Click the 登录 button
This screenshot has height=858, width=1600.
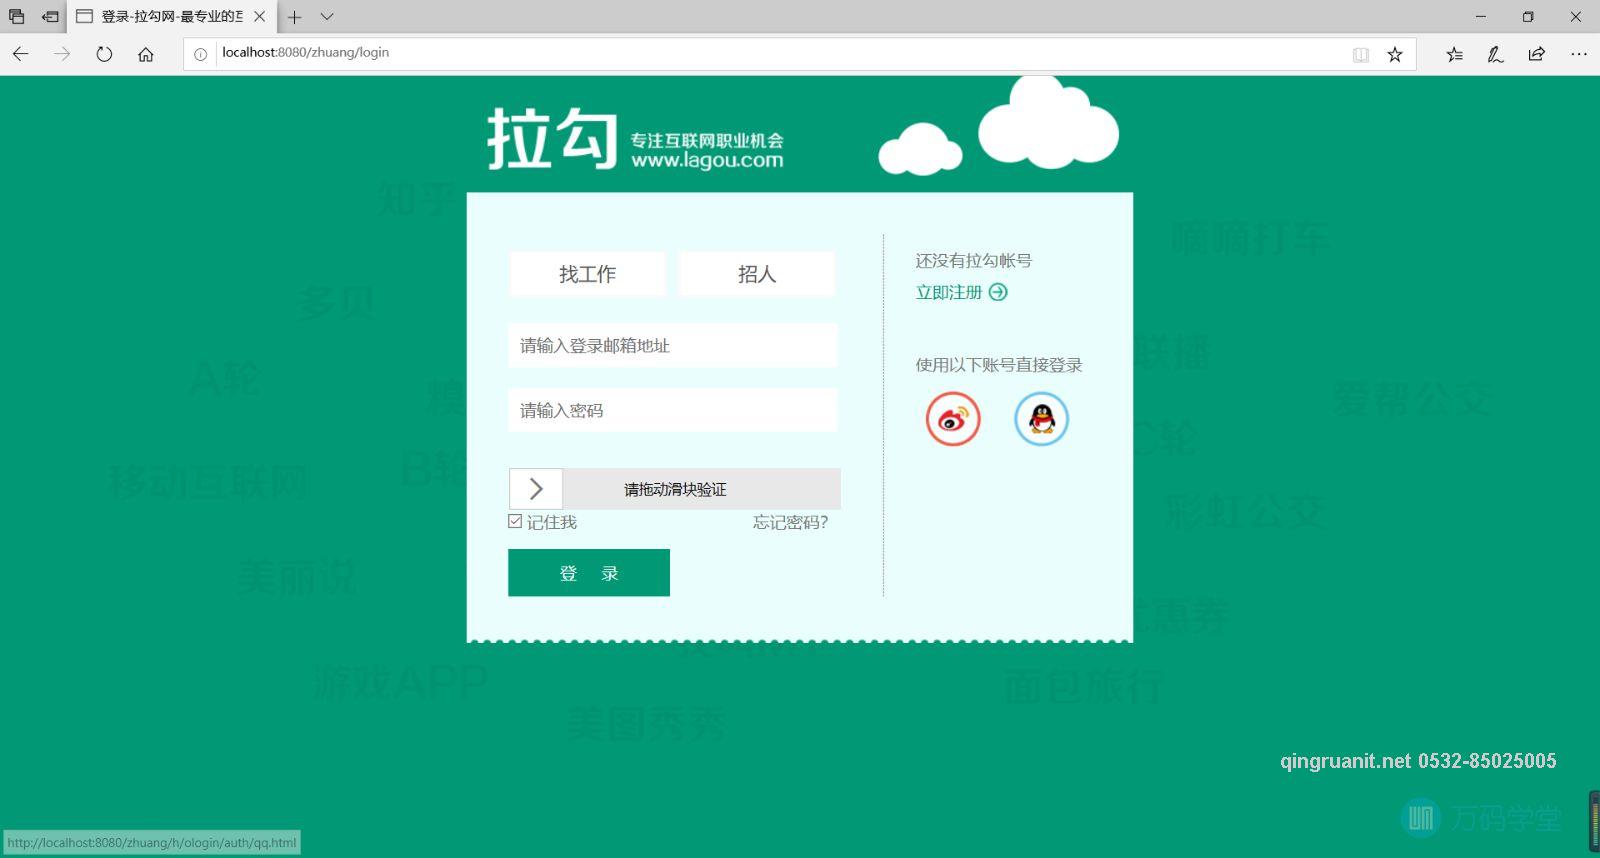point(589,573)
